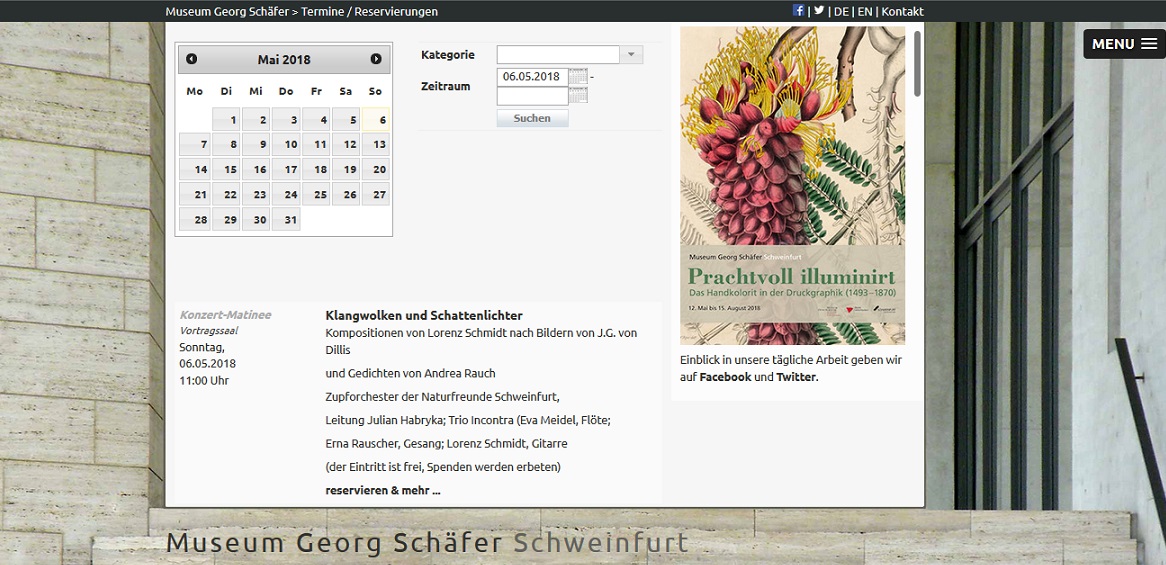Select May 29 in calendar
Screen dimensions: 1166x565
(226, 219)
